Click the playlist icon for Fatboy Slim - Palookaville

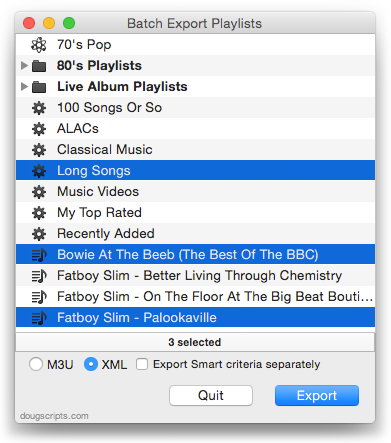39,318
